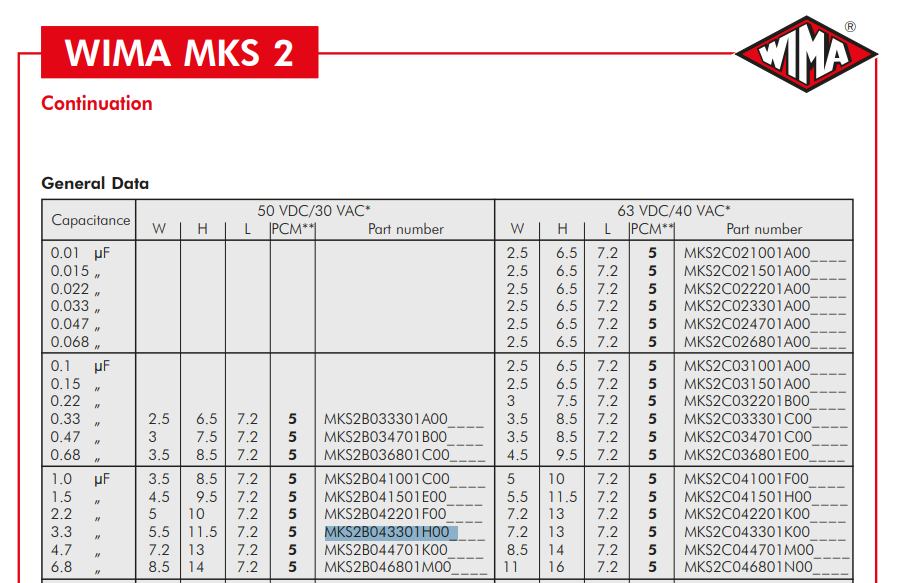This screenshot has height=583, width=899.
Task: Select part number MKS2C031501A00
Action: coord(747,384)
